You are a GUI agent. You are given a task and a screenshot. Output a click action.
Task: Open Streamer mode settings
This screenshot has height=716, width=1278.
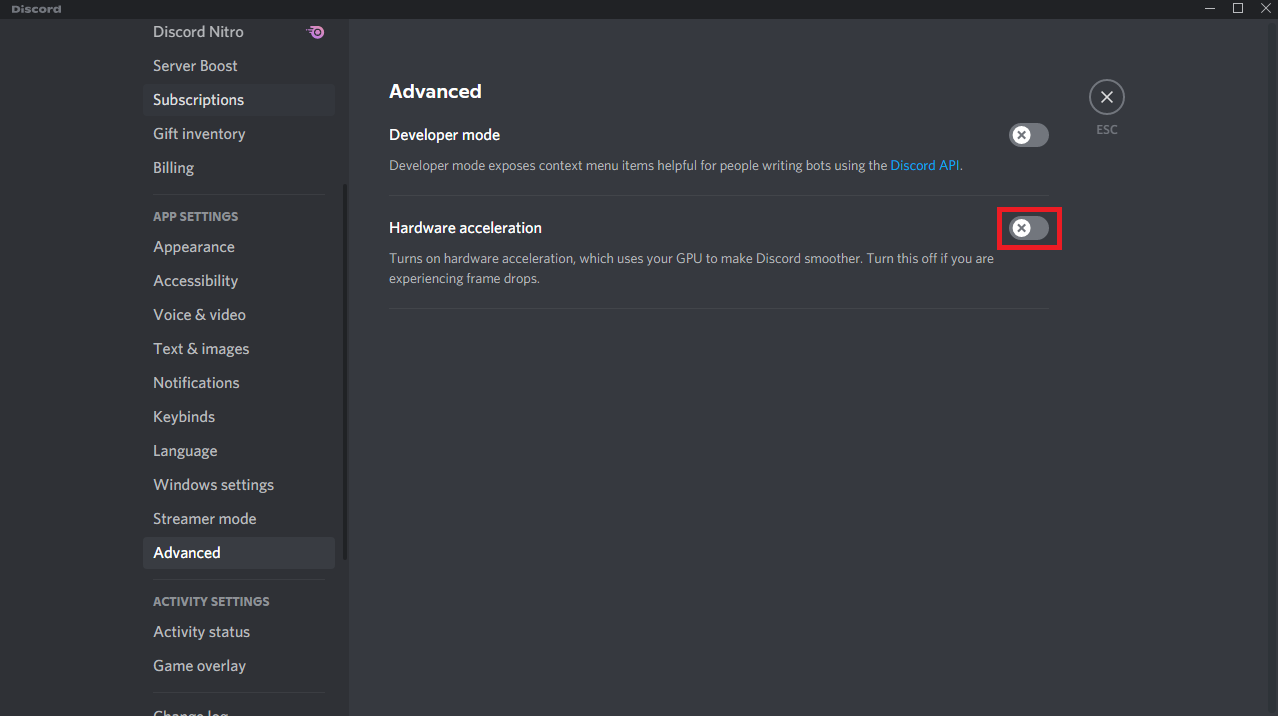[x=205, y=519]
